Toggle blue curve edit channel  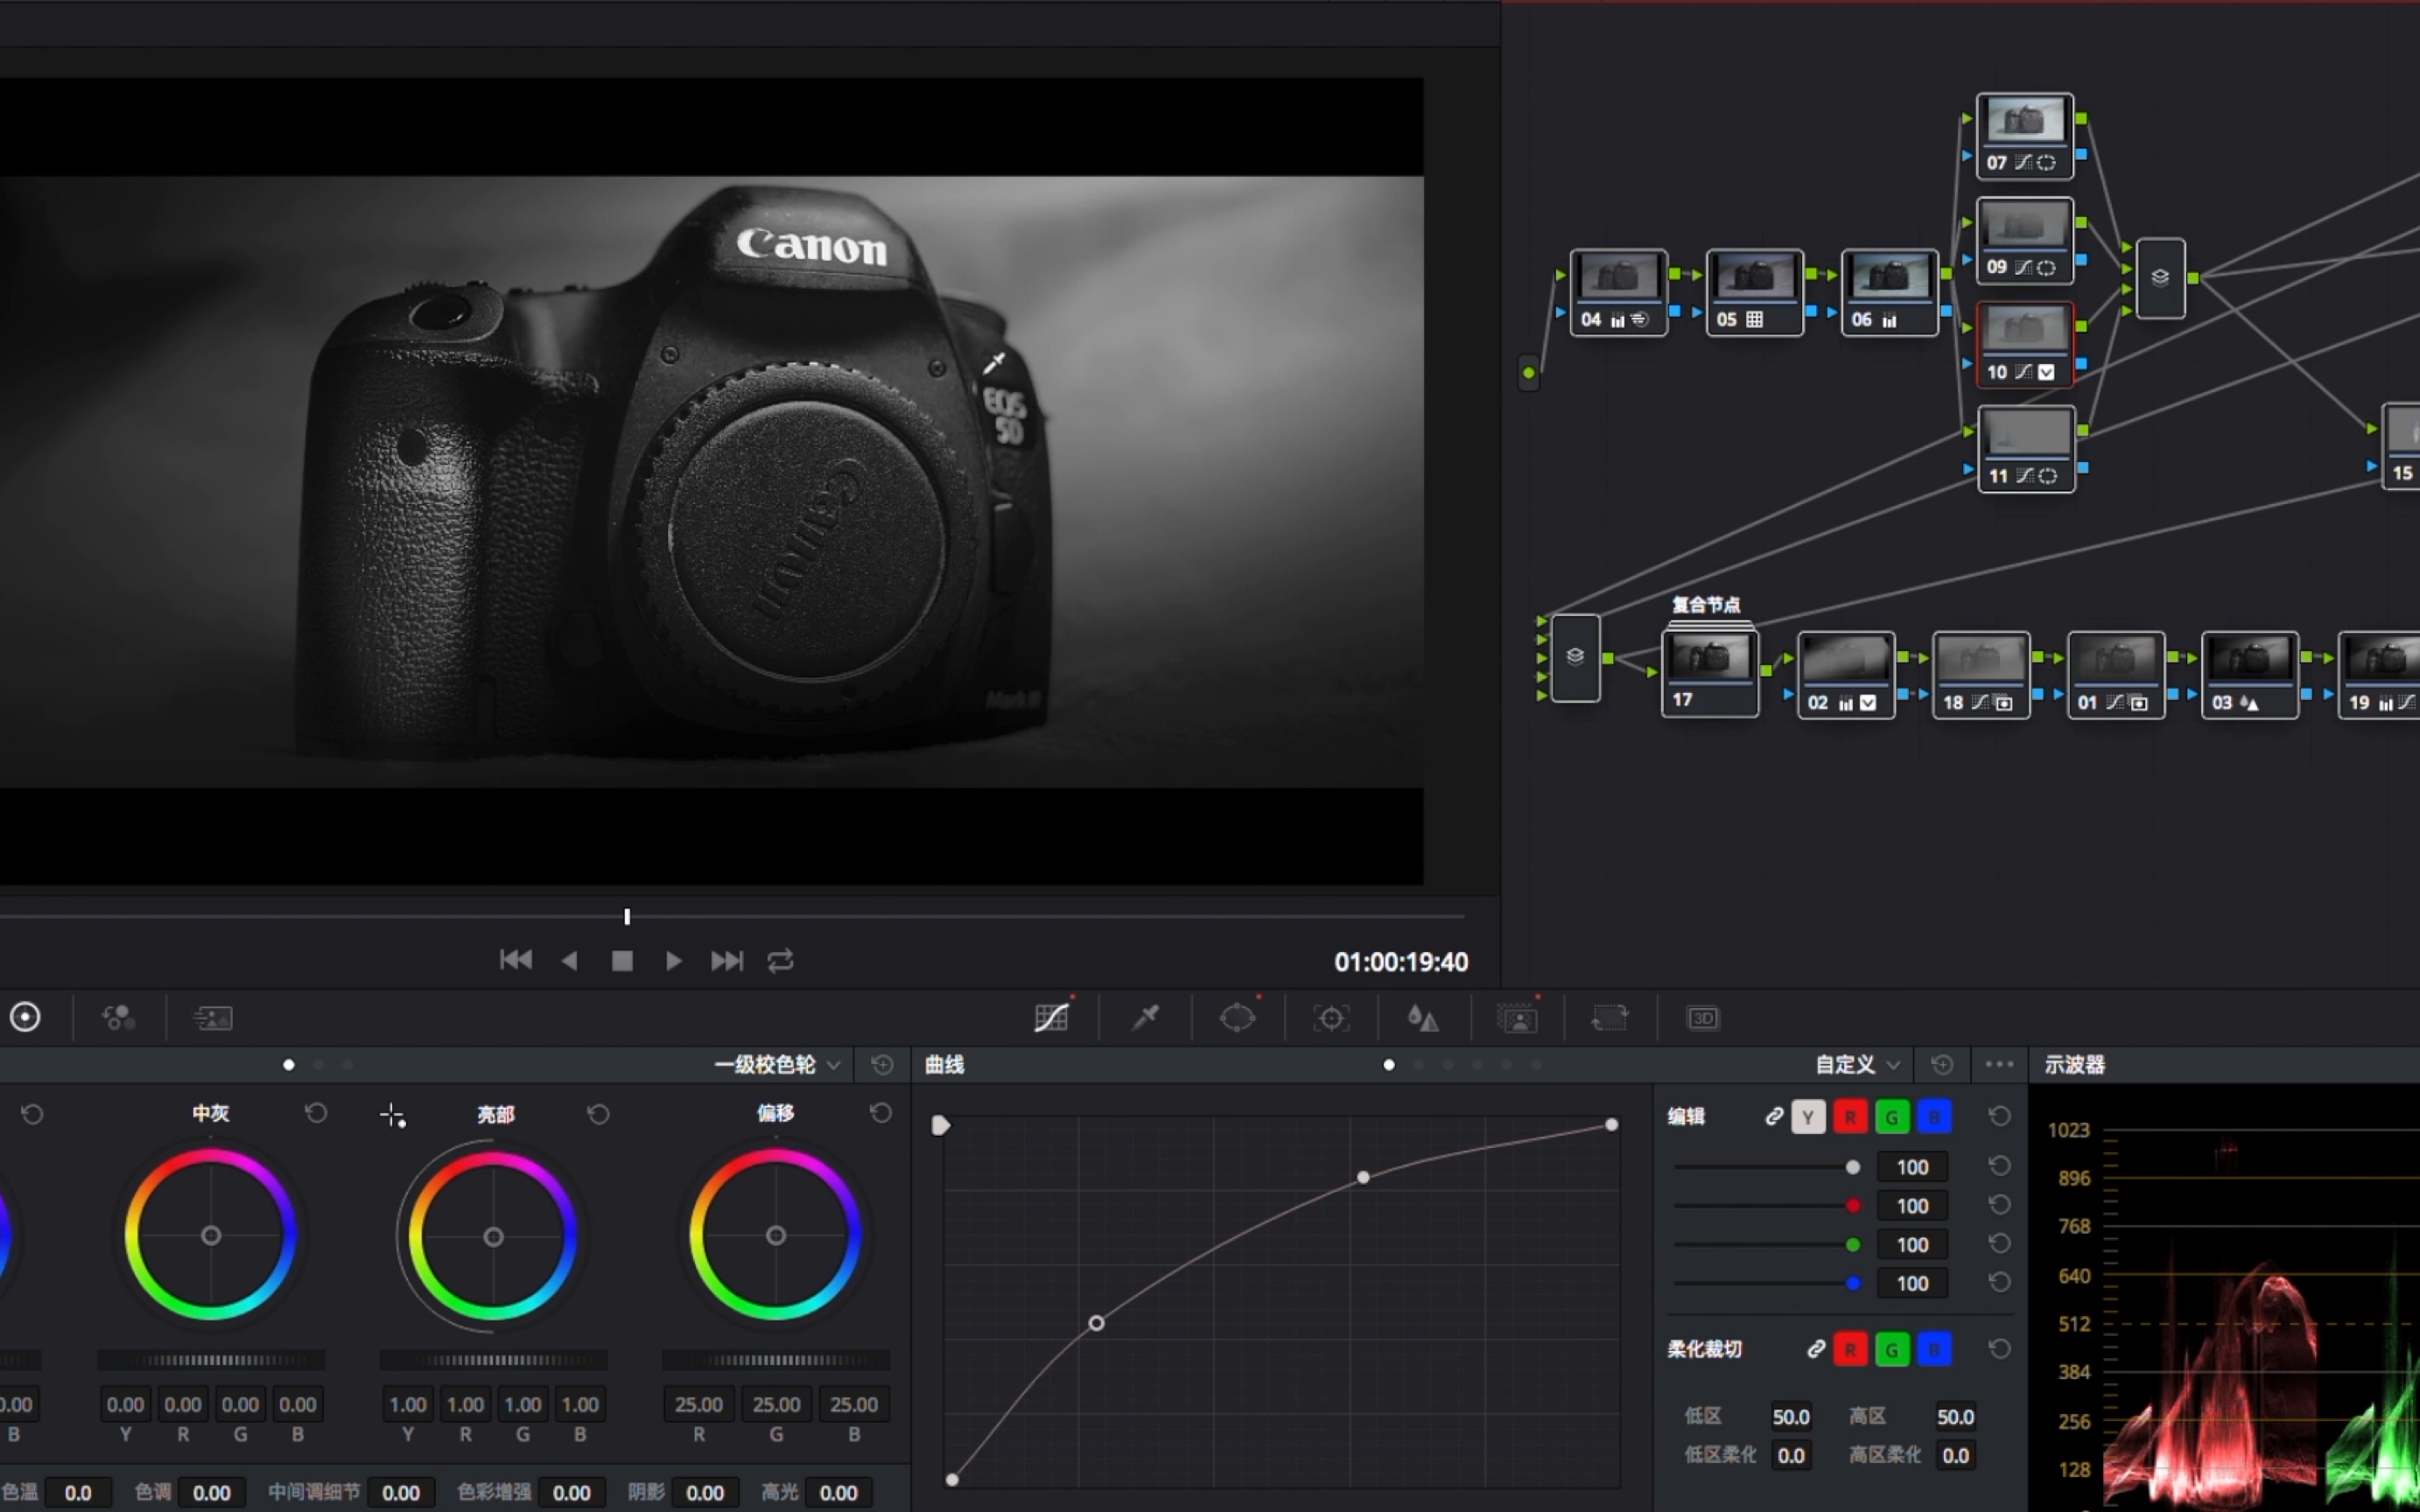pos(1934,1117)
